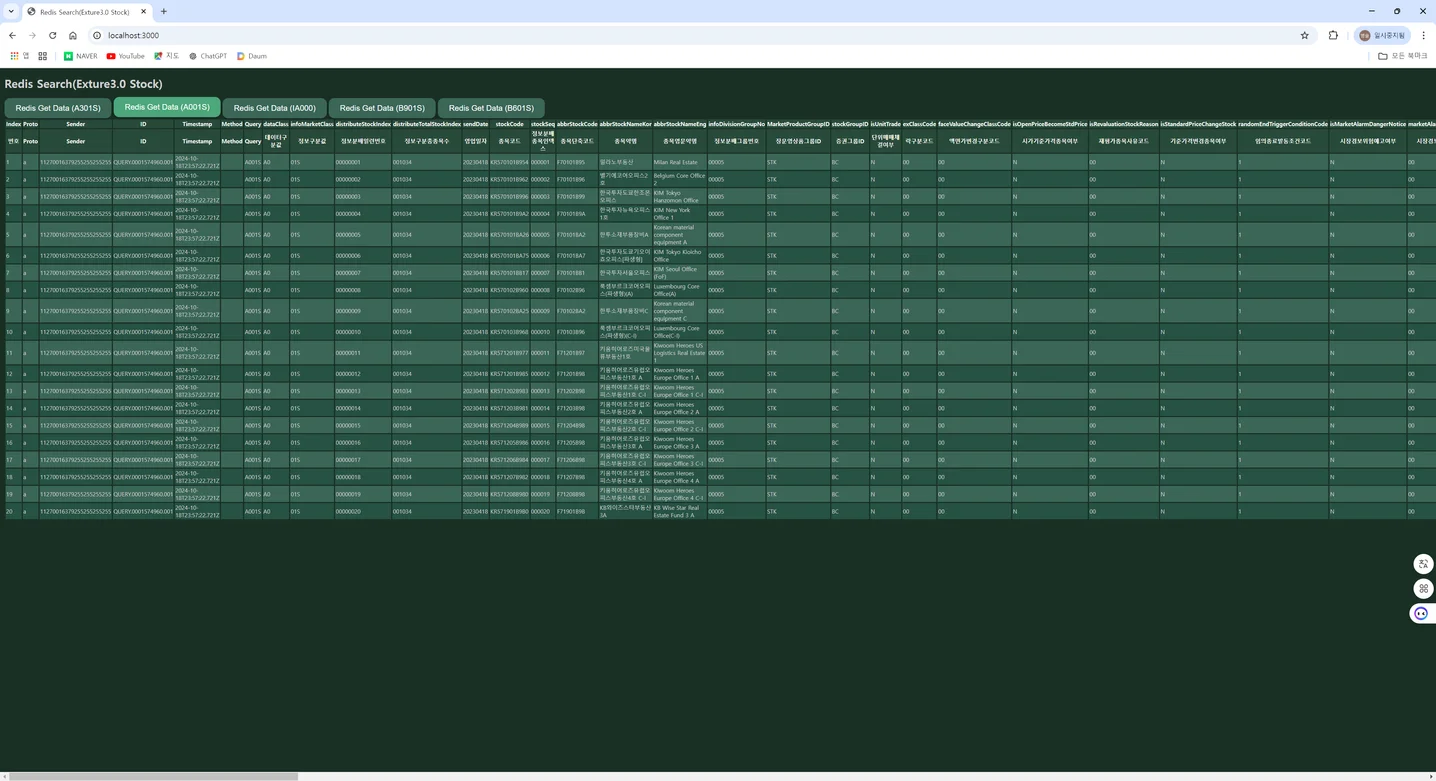Click the 'isUnitTrade' column header

[x=886, y=124]
